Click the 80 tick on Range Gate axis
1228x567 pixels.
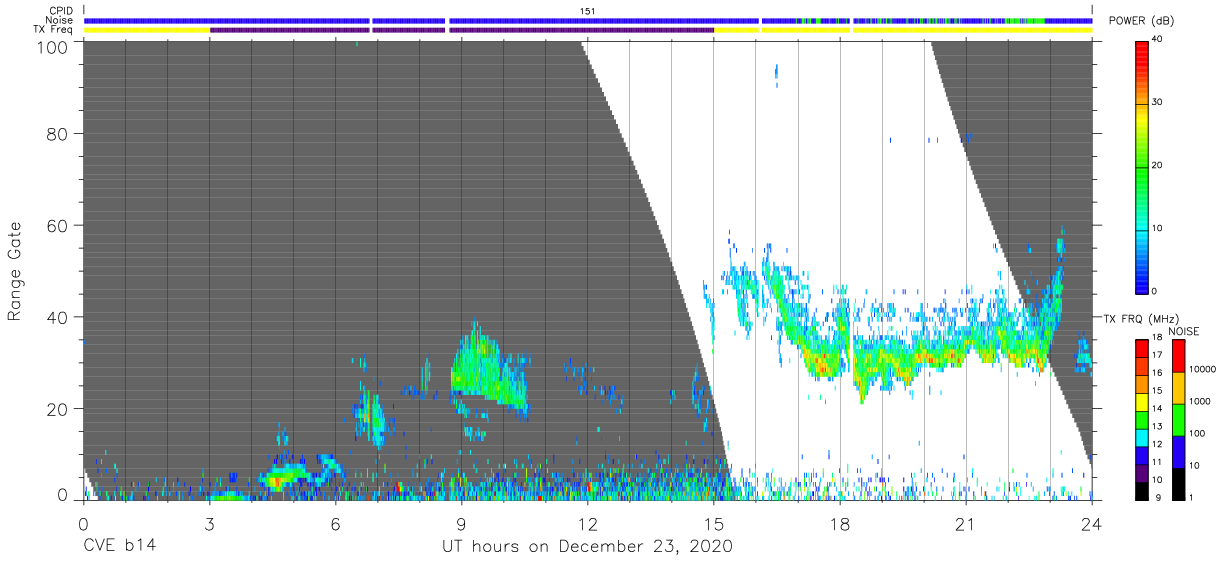click(57, 134)
